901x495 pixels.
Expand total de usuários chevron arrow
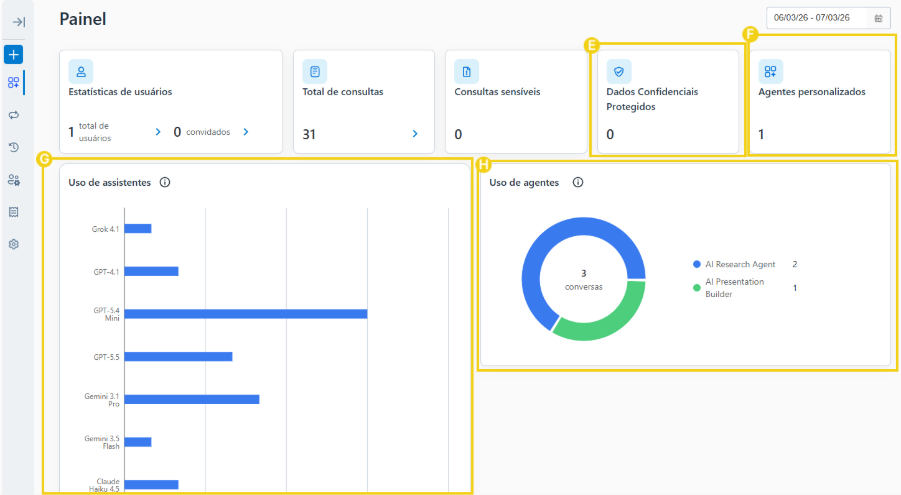point(158,132)
